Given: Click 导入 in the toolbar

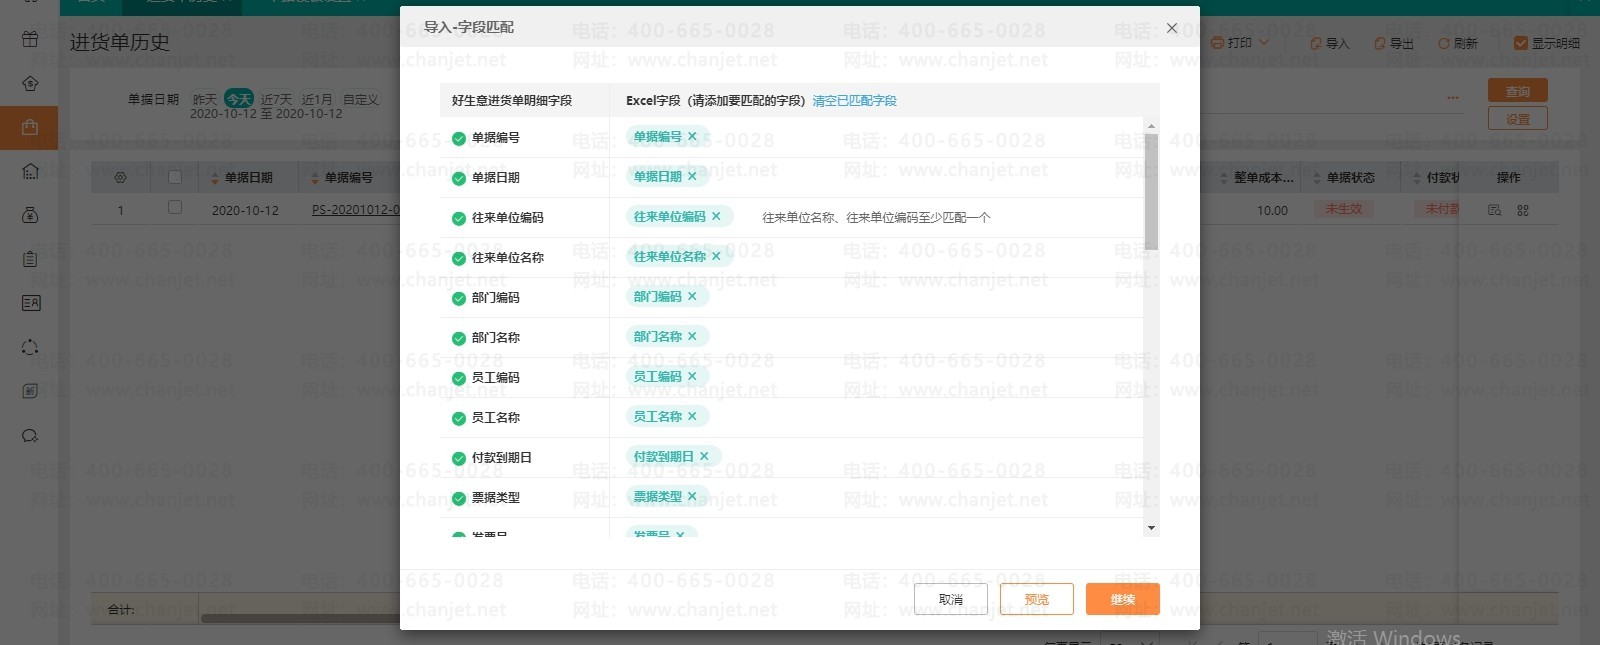Looking at the screenshot, I should coord(1330,43).
